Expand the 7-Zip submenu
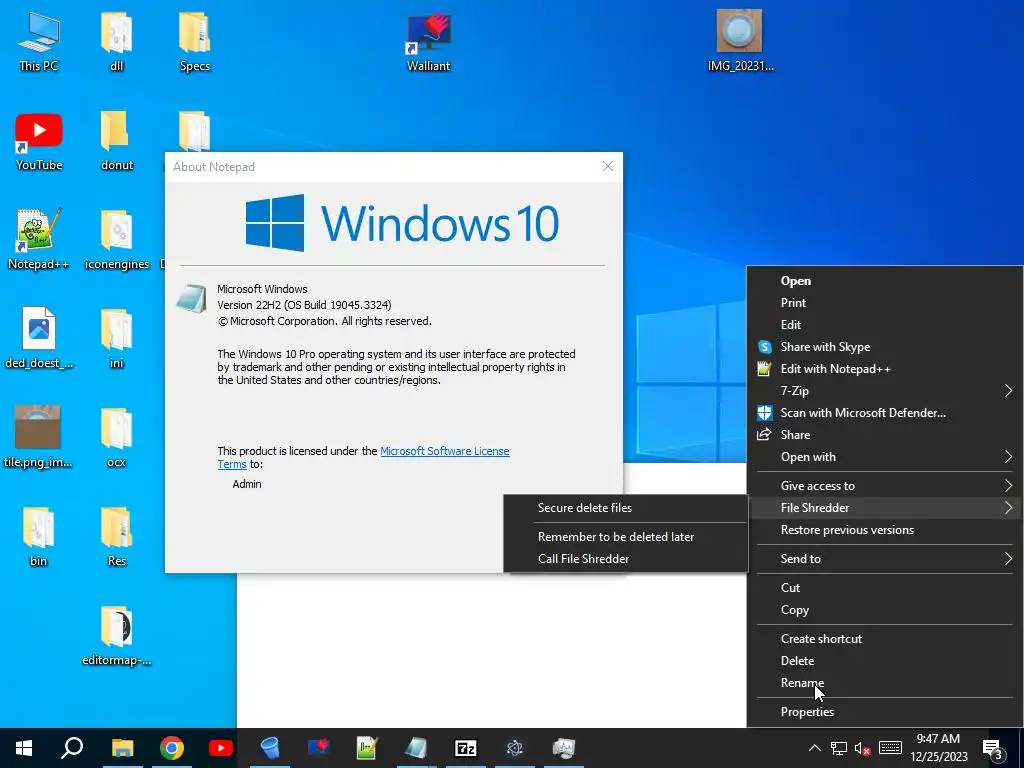Image resolution: width=1024 pixels, height=768 pixels. point(885,391)
